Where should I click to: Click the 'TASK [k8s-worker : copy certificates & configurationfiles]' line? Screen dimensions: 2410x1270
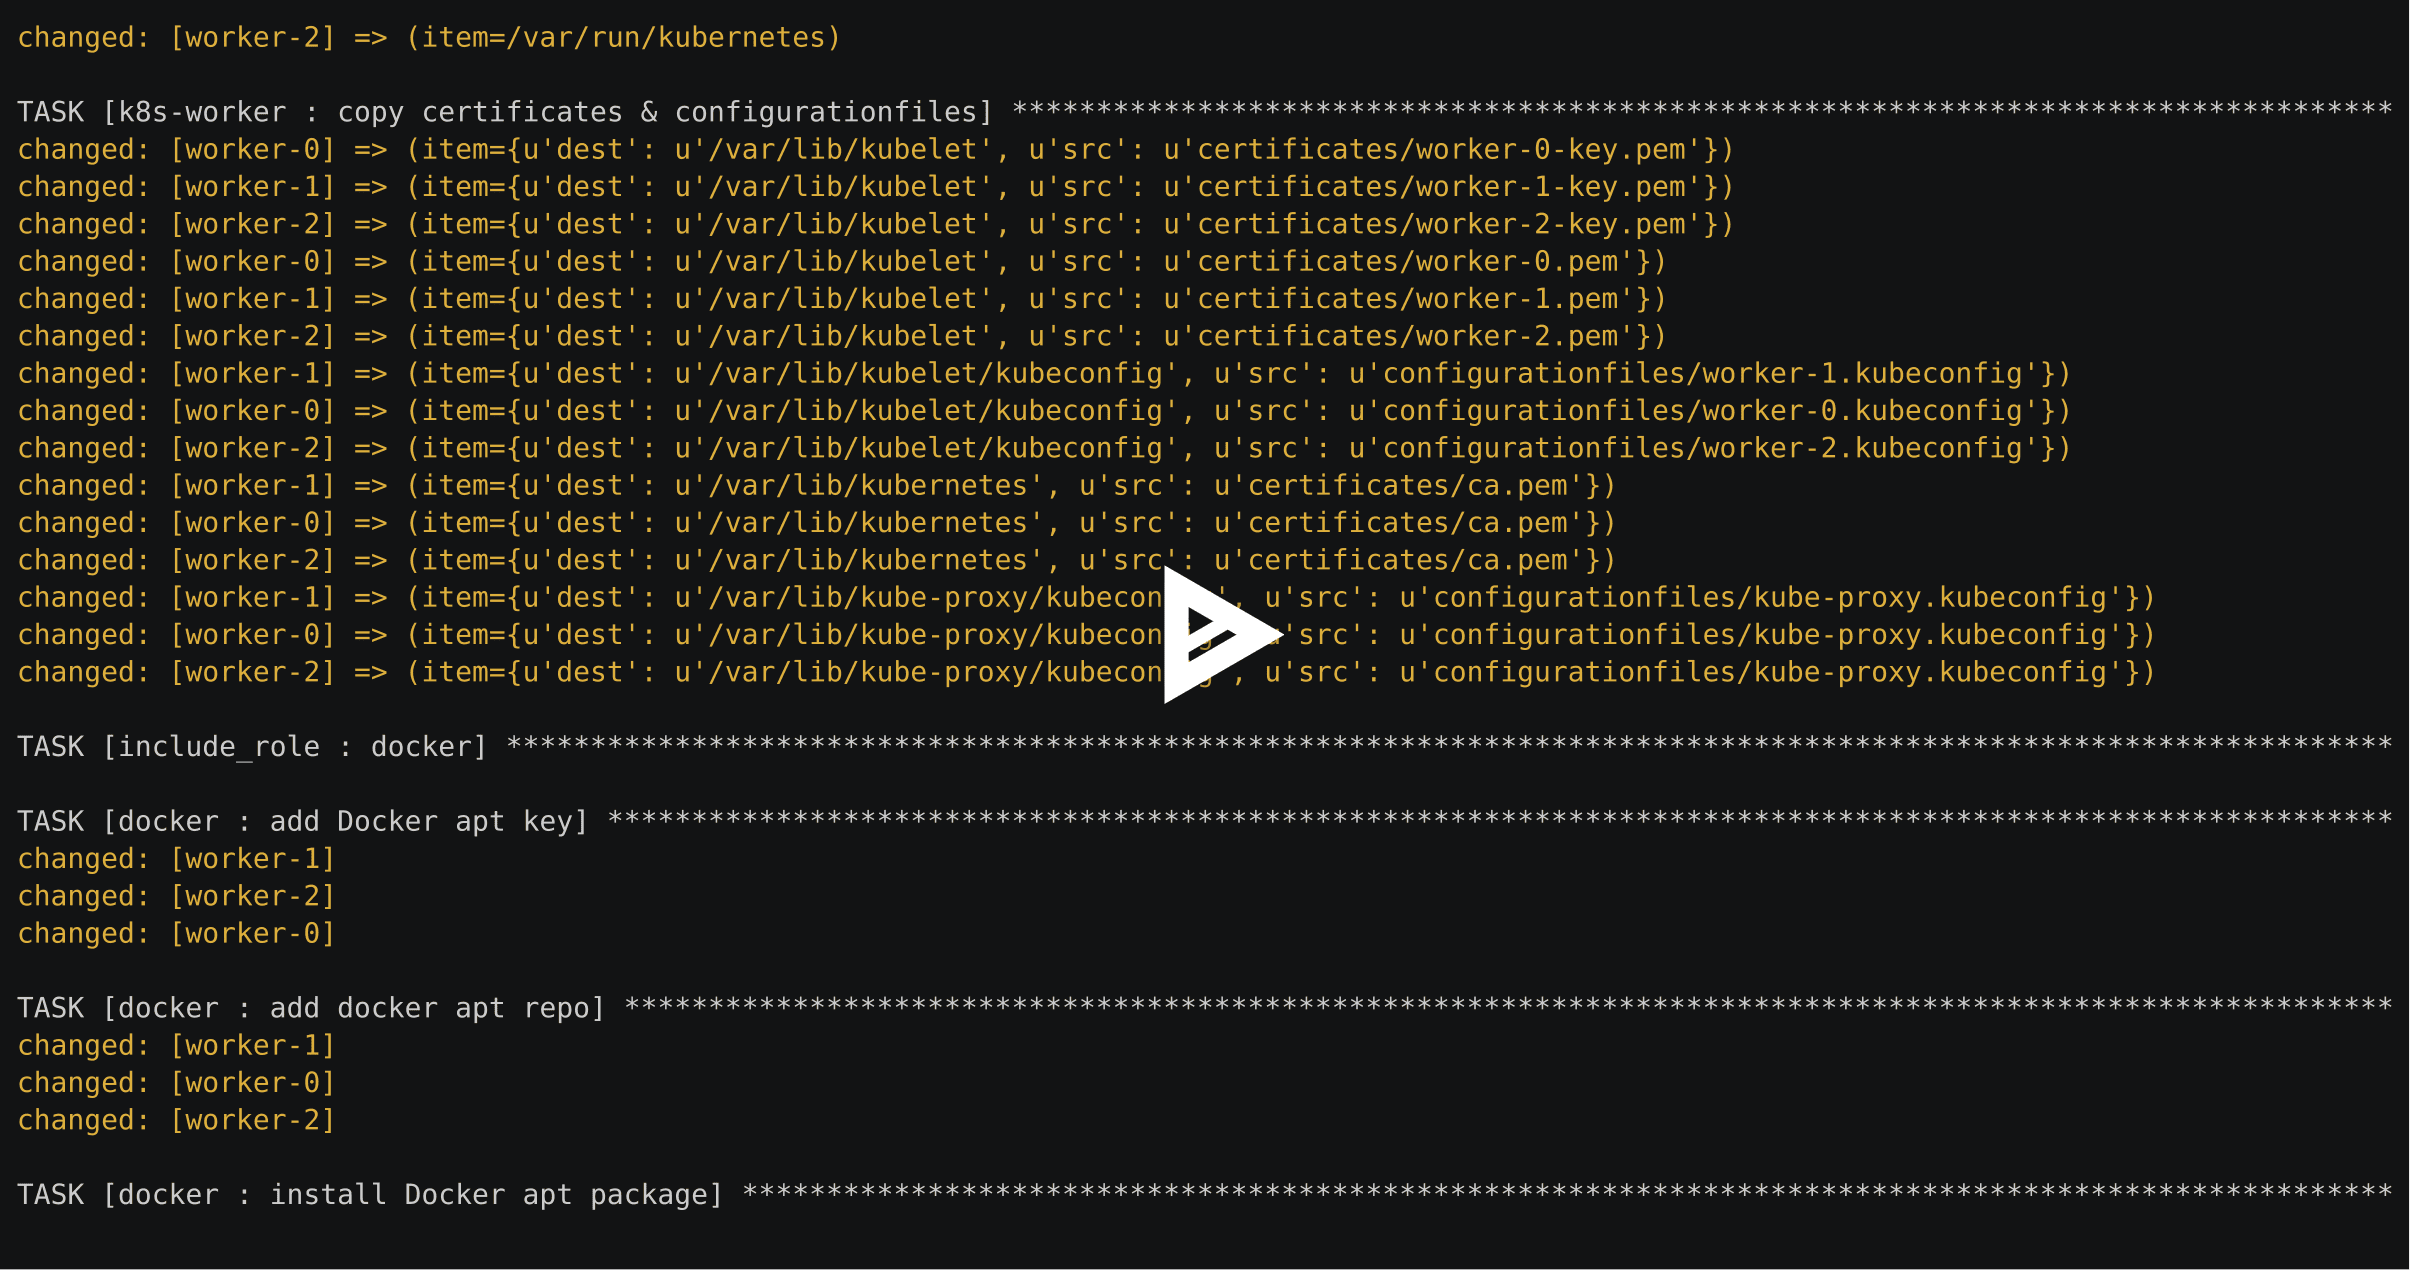pyautogui.click(x=1205, y=112)
